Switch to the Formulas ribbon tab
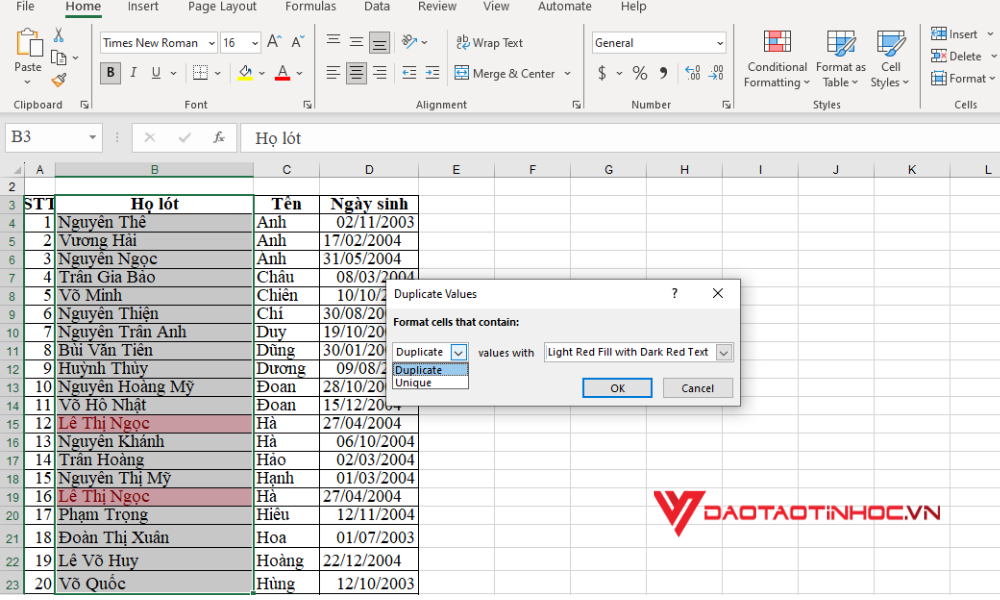 tap(310, 8)
